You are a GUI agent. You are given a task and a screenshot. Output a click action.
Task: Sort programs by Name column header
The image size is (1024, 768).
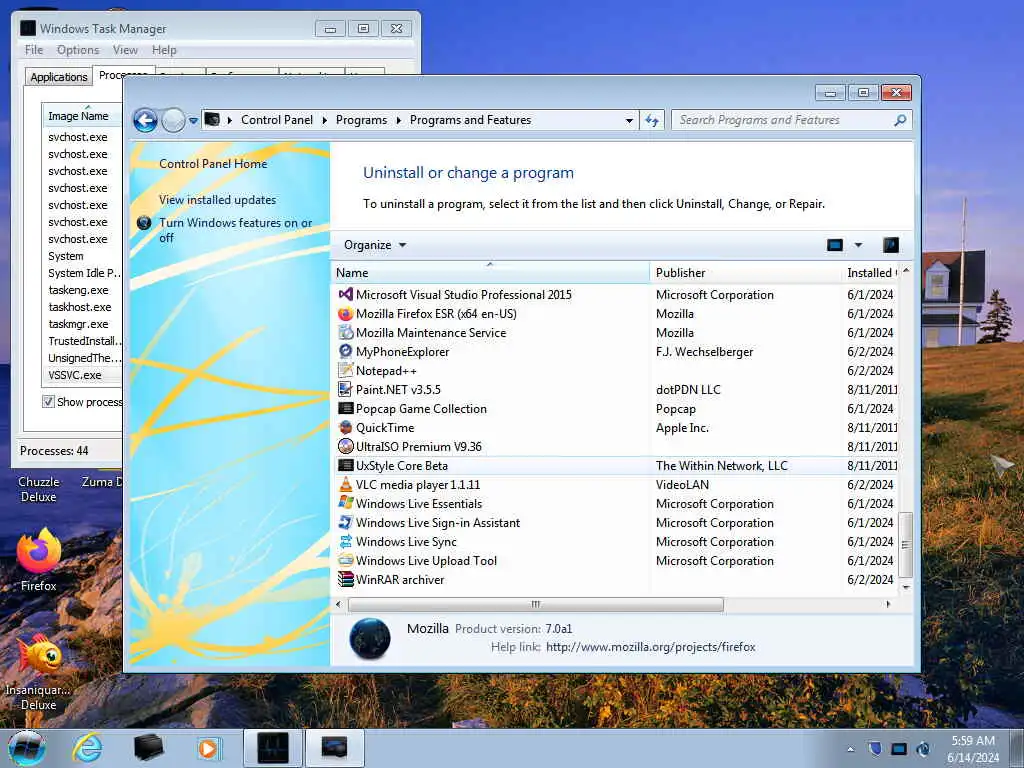(x=490, y=272)
